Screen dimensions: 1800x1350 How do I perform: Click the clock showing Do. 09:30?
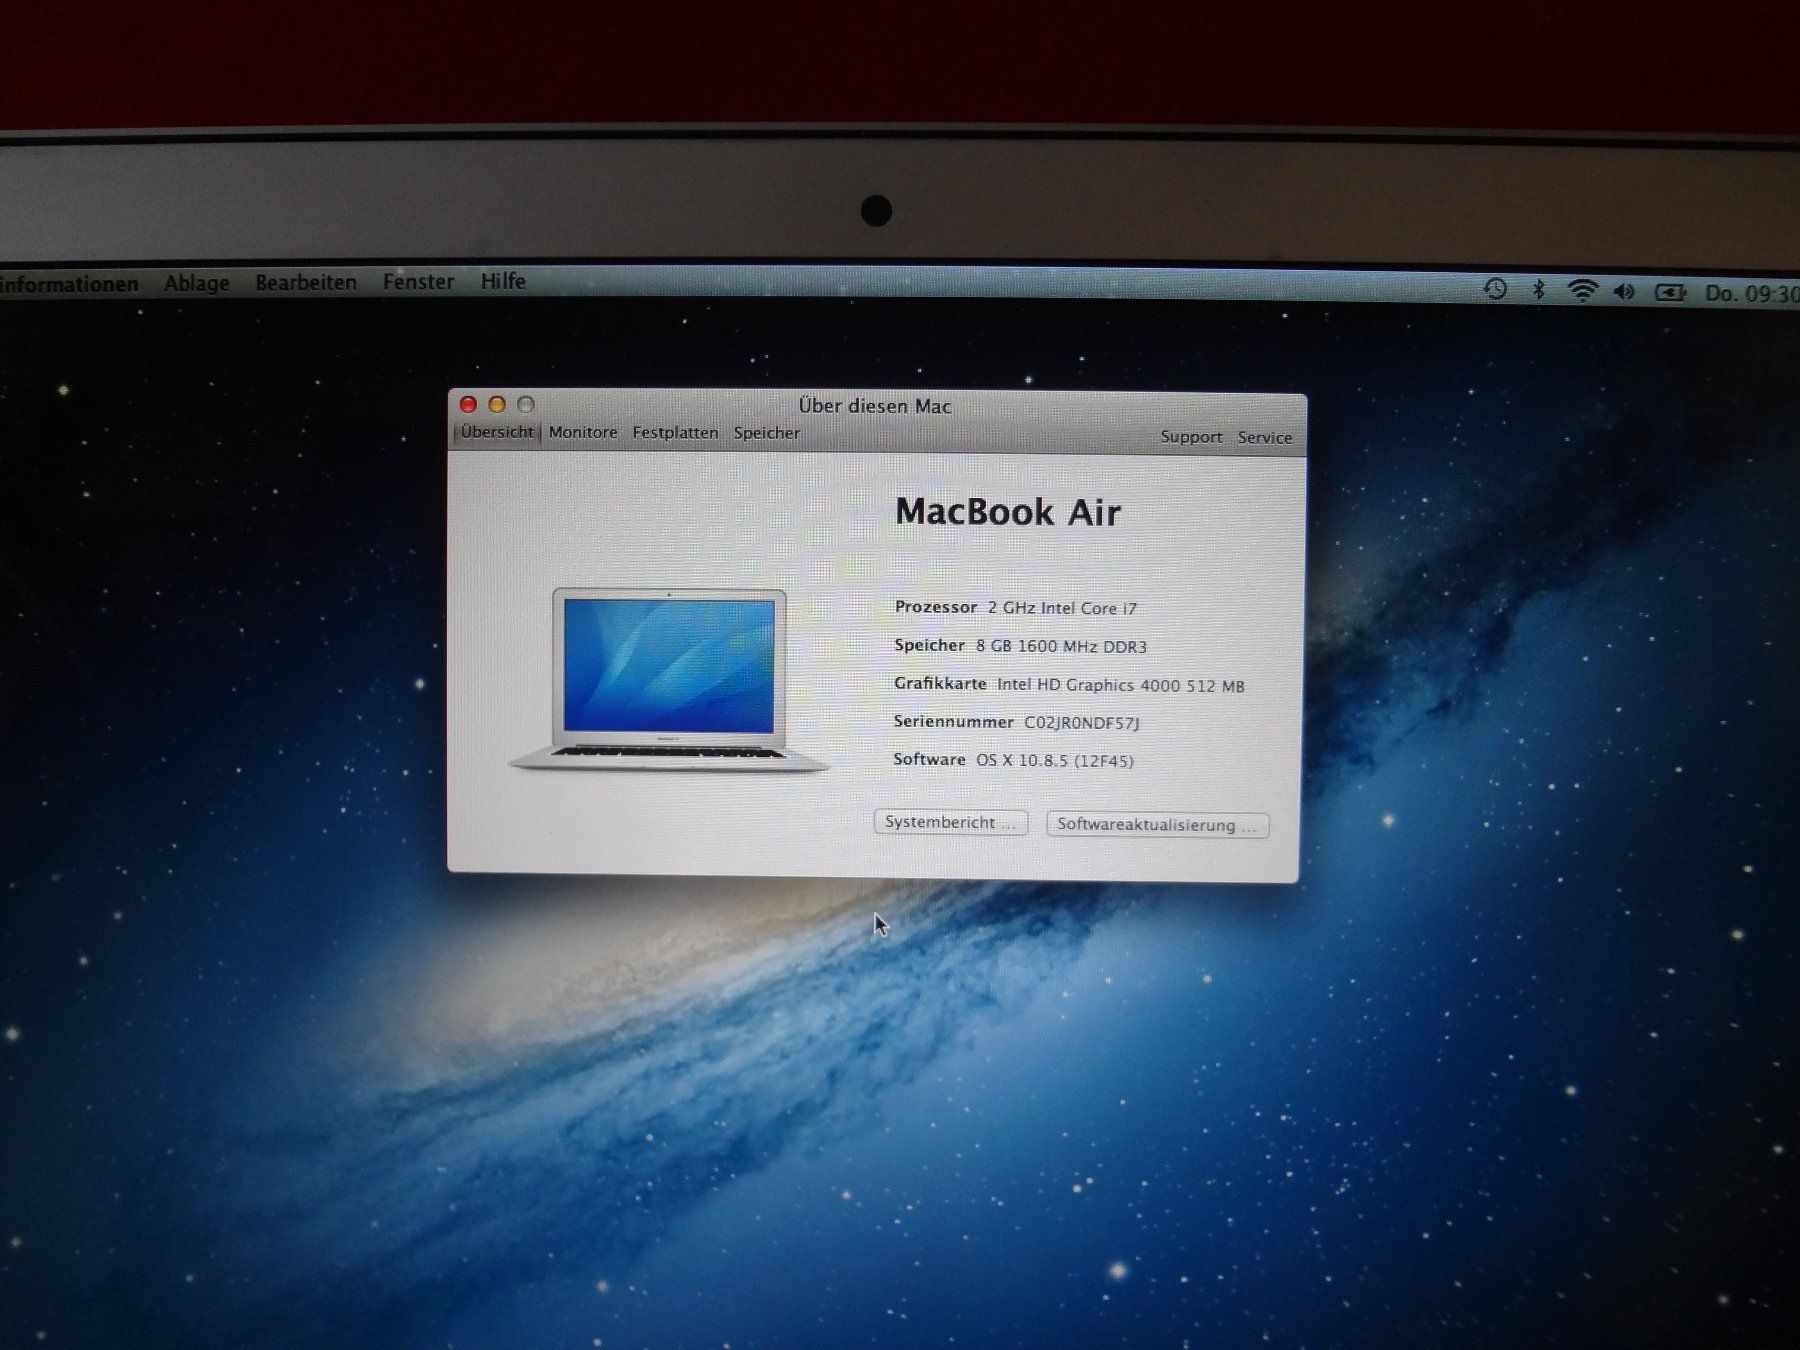[x=1752, y=294]
